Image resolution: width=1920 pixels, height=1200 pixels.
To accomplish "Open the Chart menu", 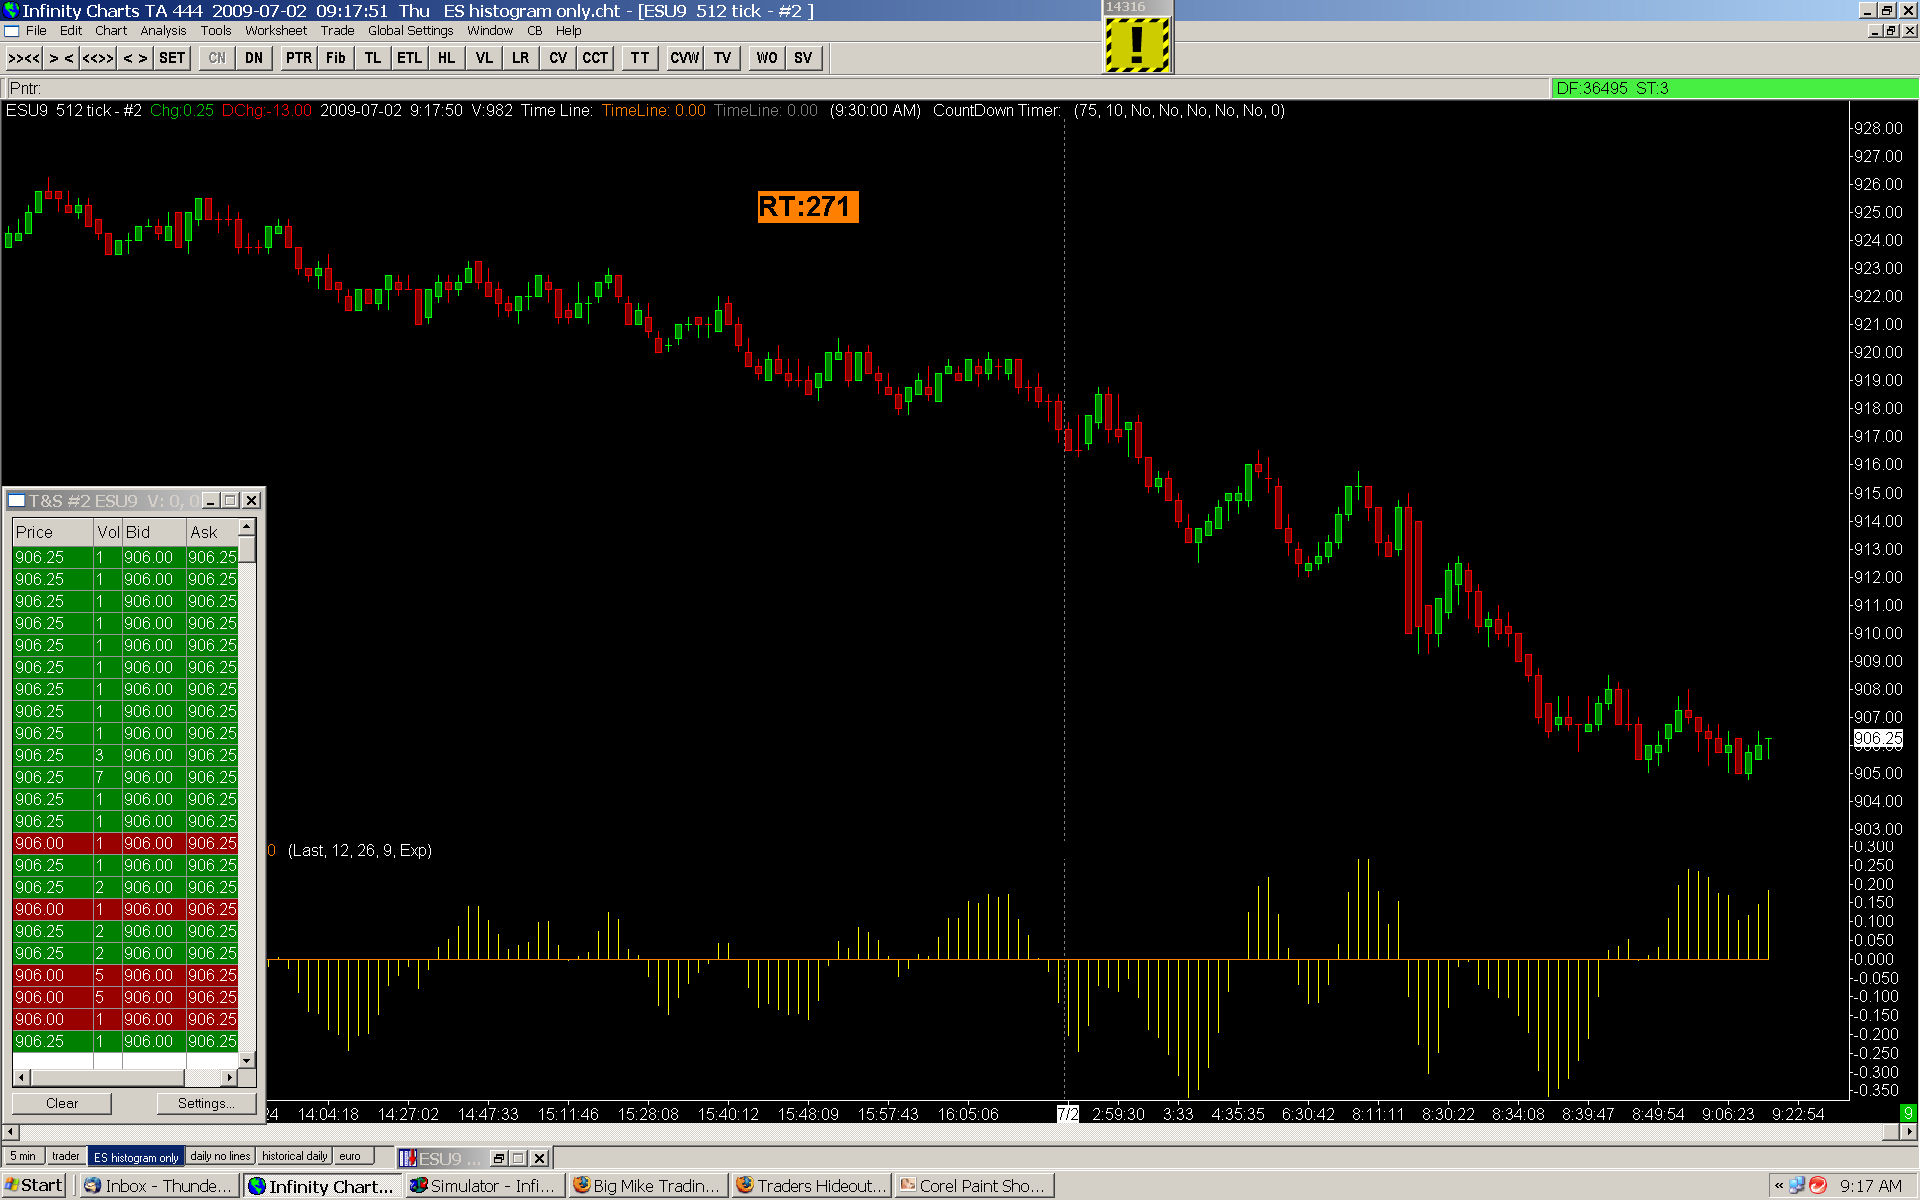I will coord(111,31).
